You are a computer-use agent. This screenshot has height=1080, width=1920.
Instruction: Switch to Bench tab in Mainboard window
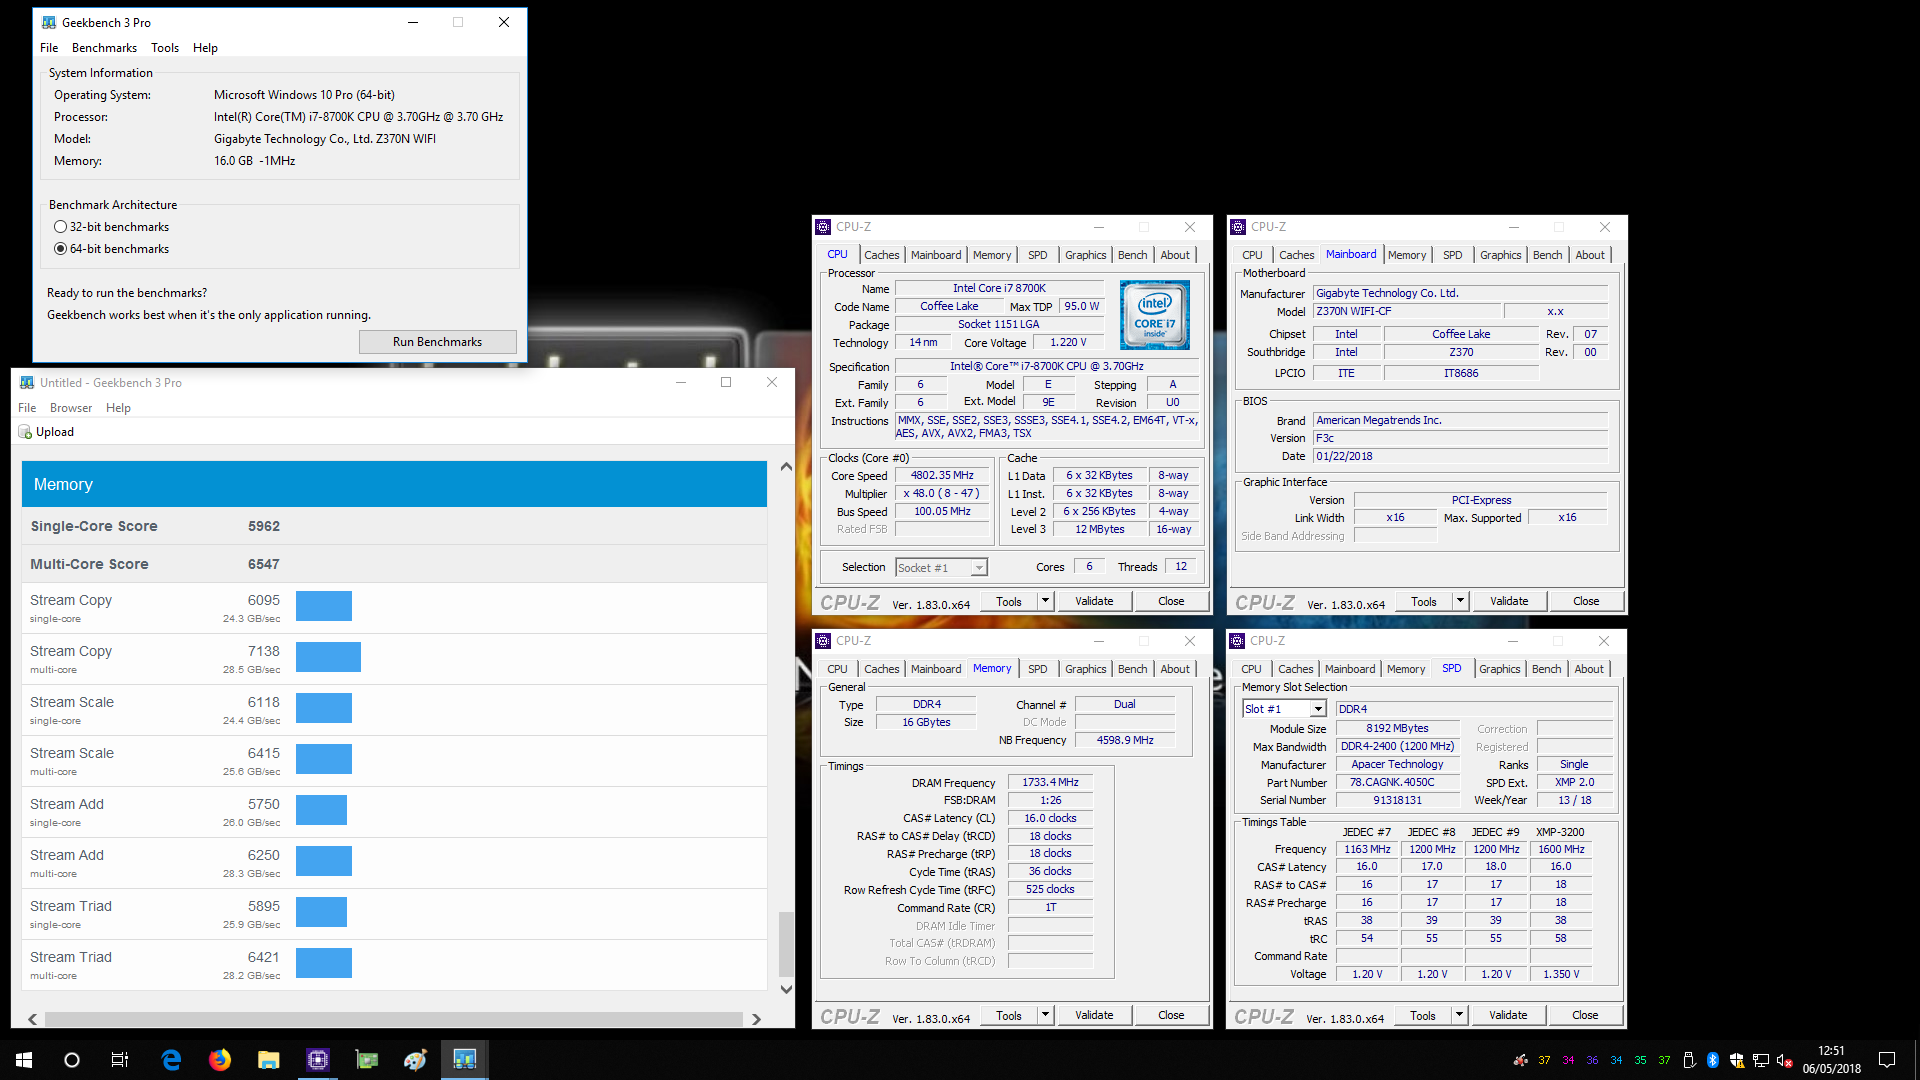[x=1547, y=255]
